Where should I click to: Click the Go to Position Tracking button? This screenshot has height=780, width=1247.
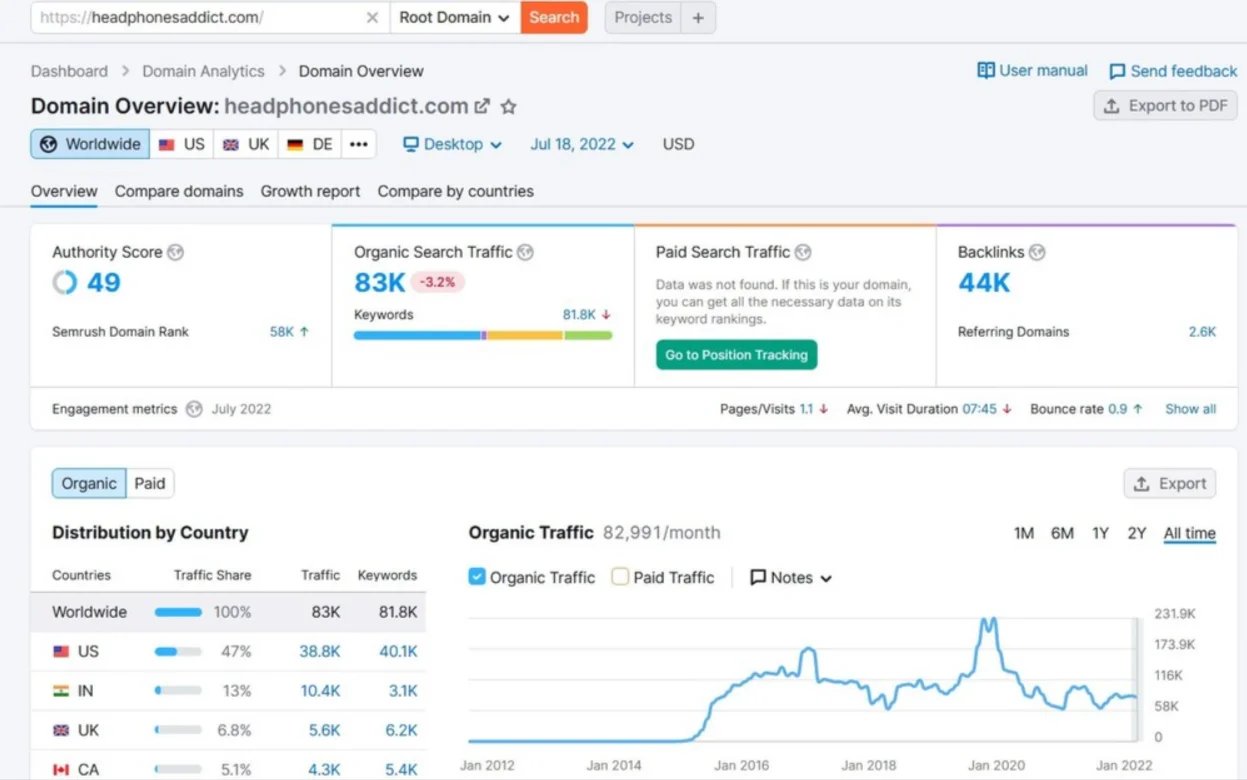coord(736,355)
